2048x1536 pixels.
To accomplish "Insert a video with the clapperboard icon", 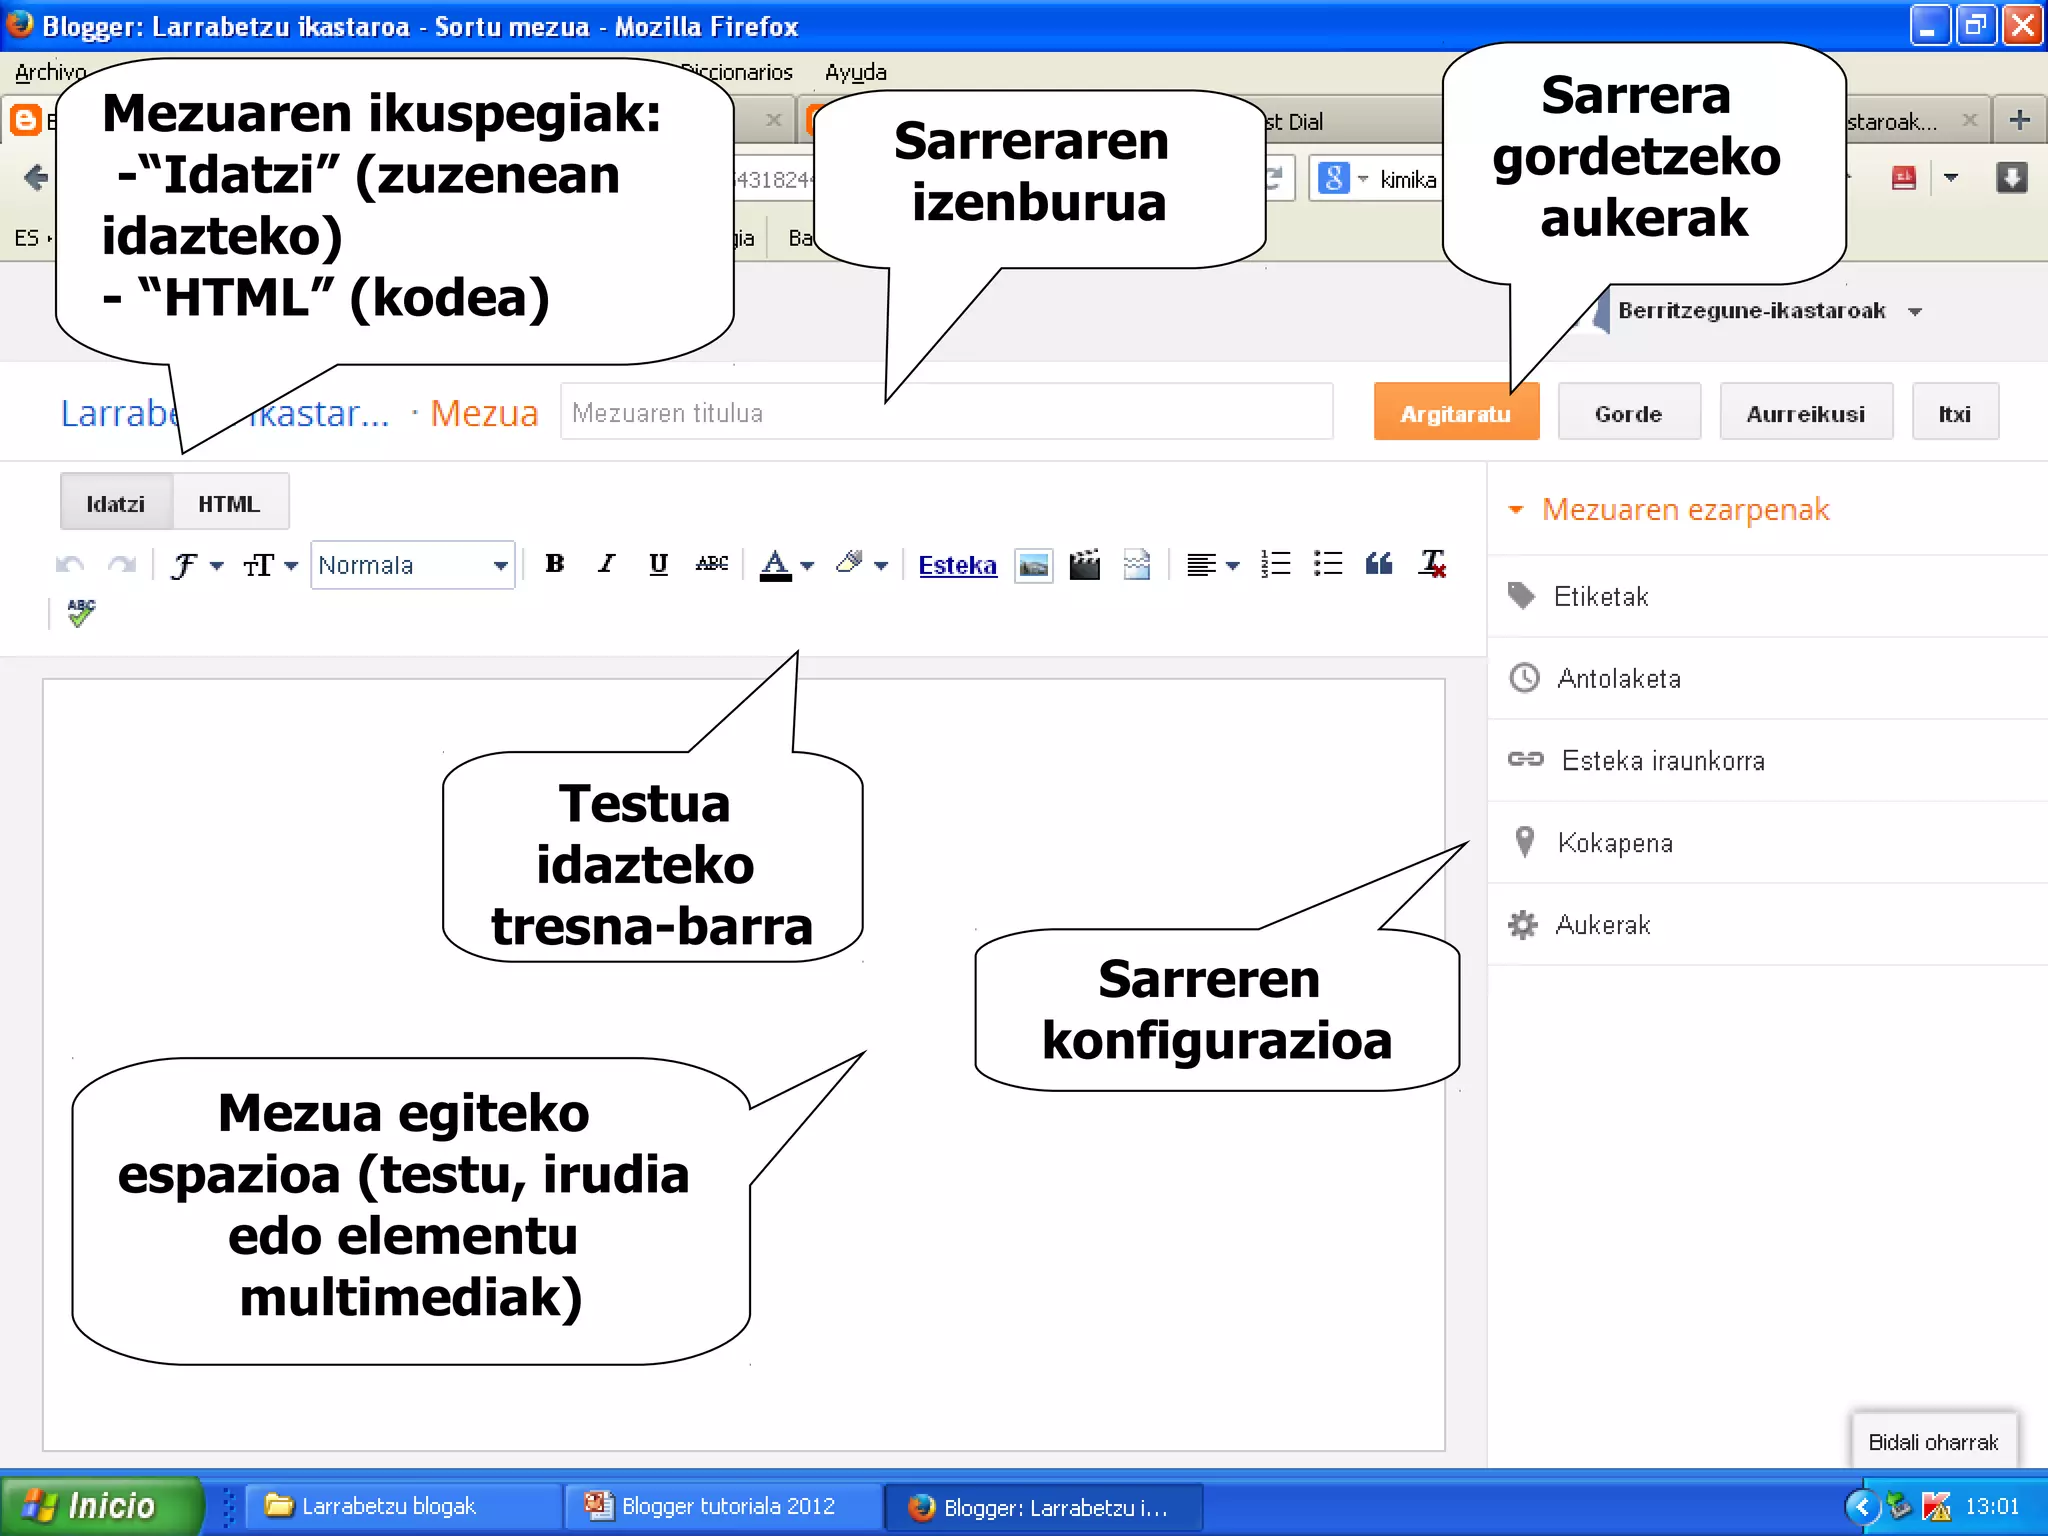I will pyautogui.click(x=1085, y=565).
